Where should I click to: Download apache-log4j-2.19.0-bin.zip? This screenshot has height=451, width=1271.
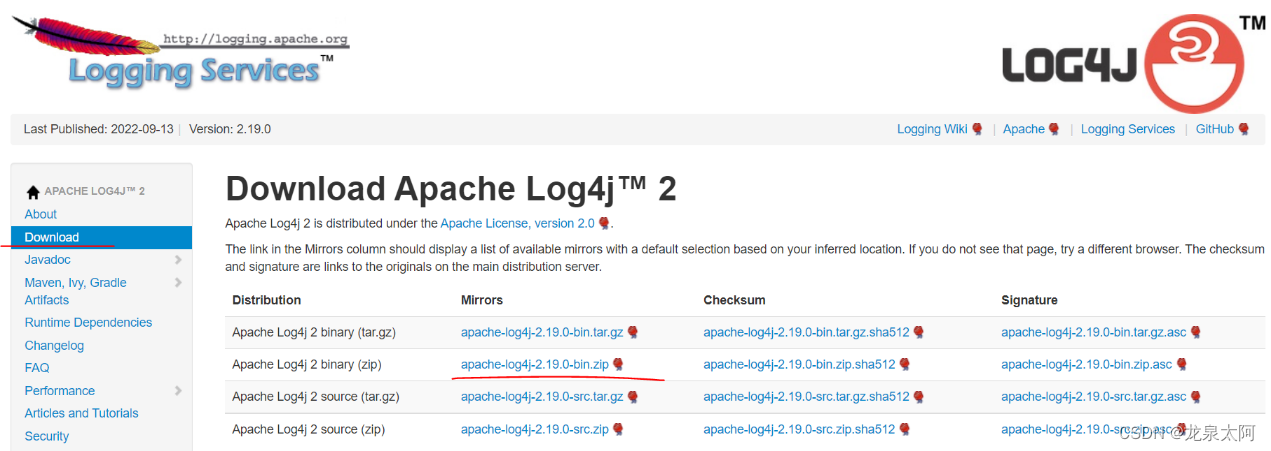tap(535, 364)
